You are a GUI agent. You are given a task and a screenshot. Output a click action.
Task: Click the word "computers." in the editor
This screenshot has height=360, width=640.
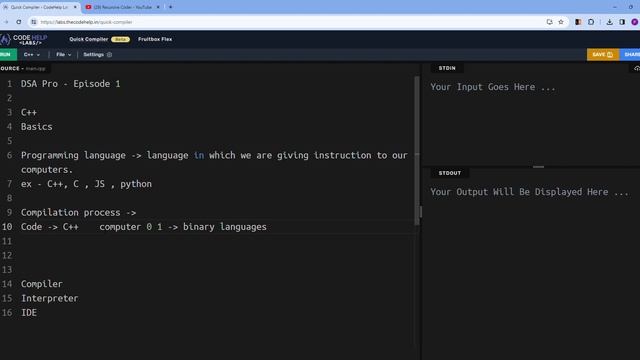[x=47, y=169]
